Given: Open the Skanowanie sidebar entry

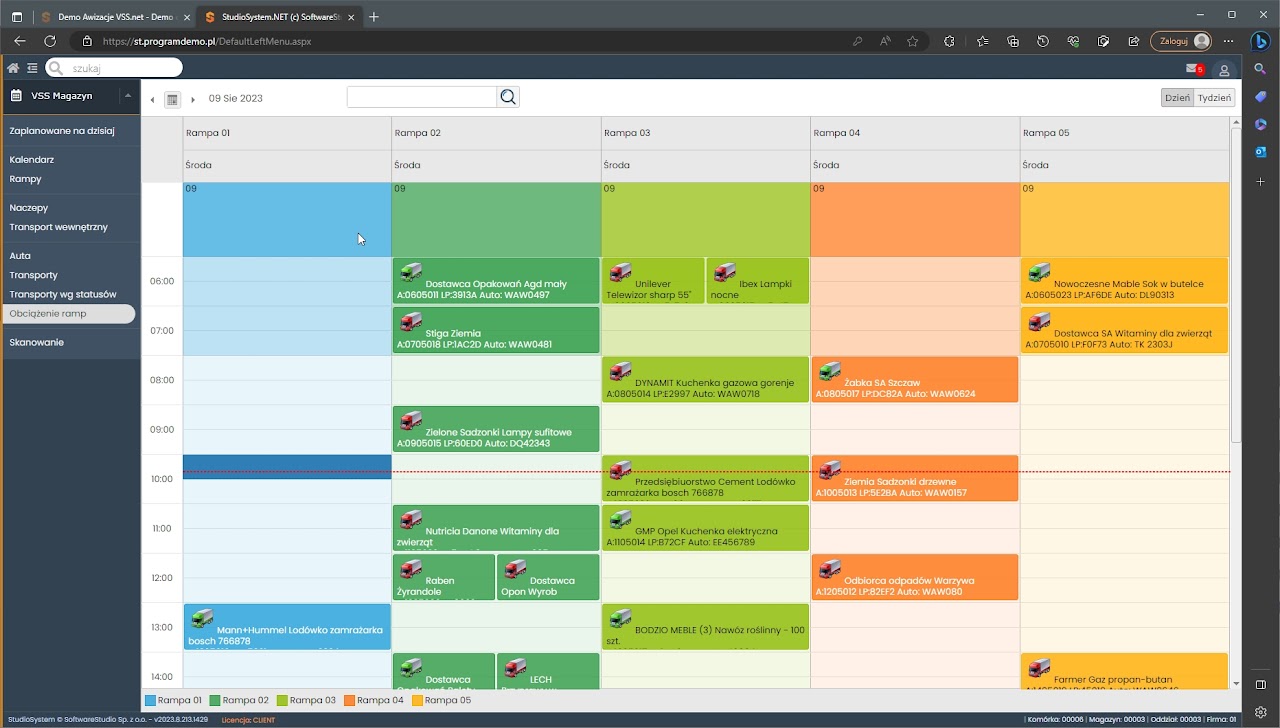Looking at the screenshot, I should click(37, 342).
